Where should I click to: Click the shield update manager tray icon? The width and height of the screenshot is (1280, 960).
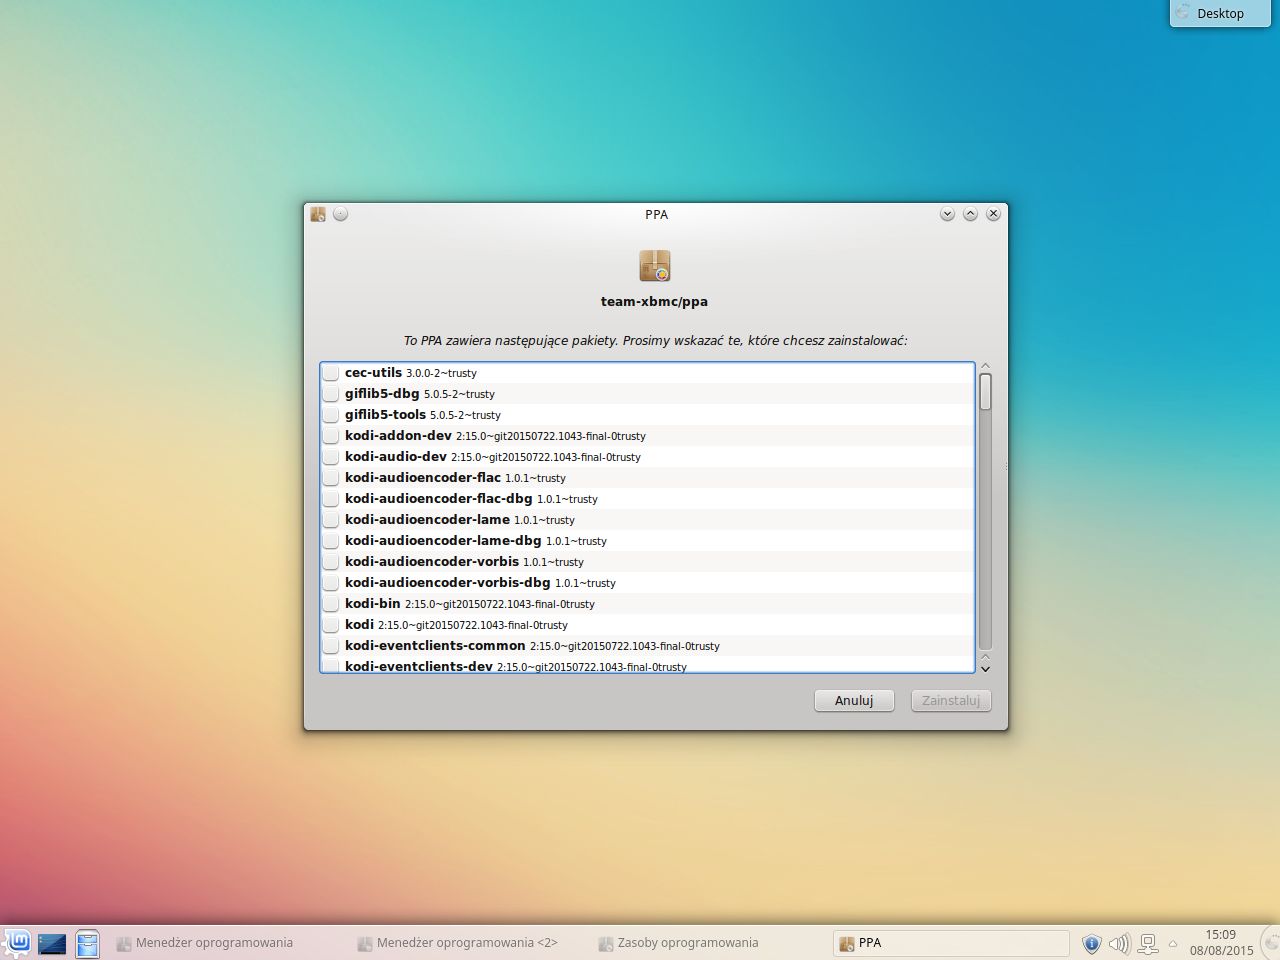(1092, 943)
